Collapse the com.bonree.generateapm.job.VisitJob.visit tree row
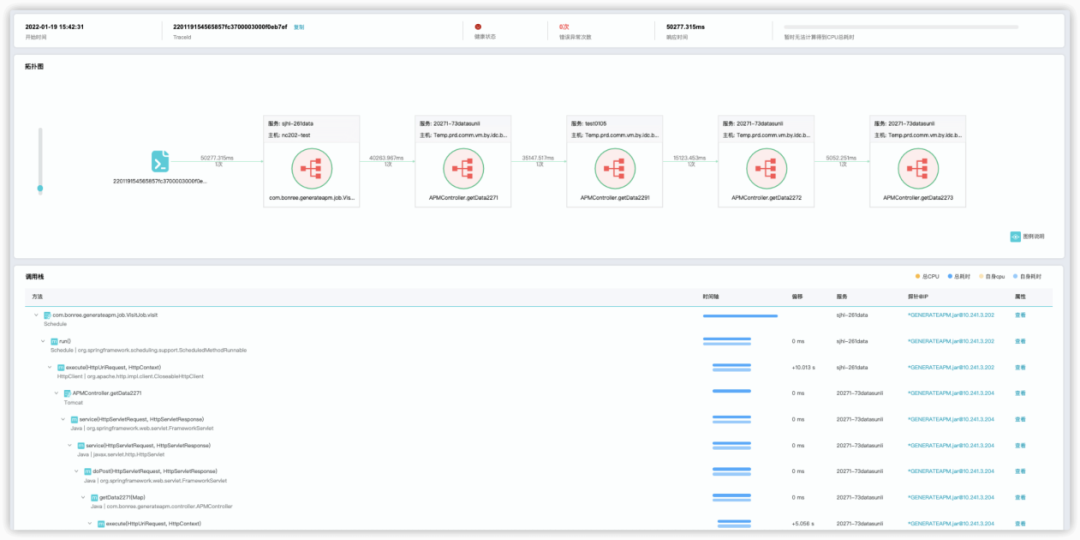 tap(37, 315)
